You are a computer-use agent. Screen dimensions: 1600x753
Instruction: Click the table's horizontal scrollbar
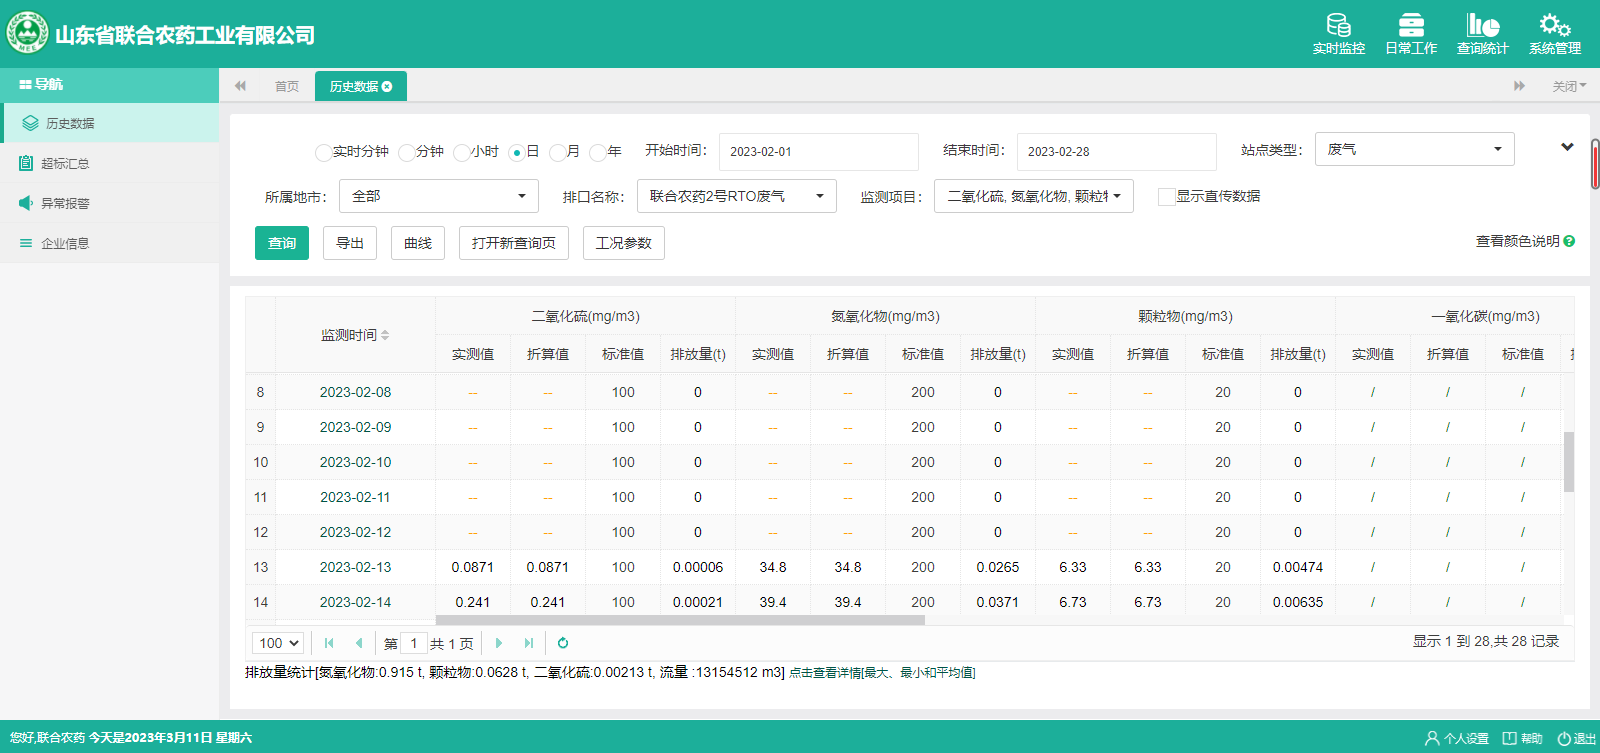(680, 620)
